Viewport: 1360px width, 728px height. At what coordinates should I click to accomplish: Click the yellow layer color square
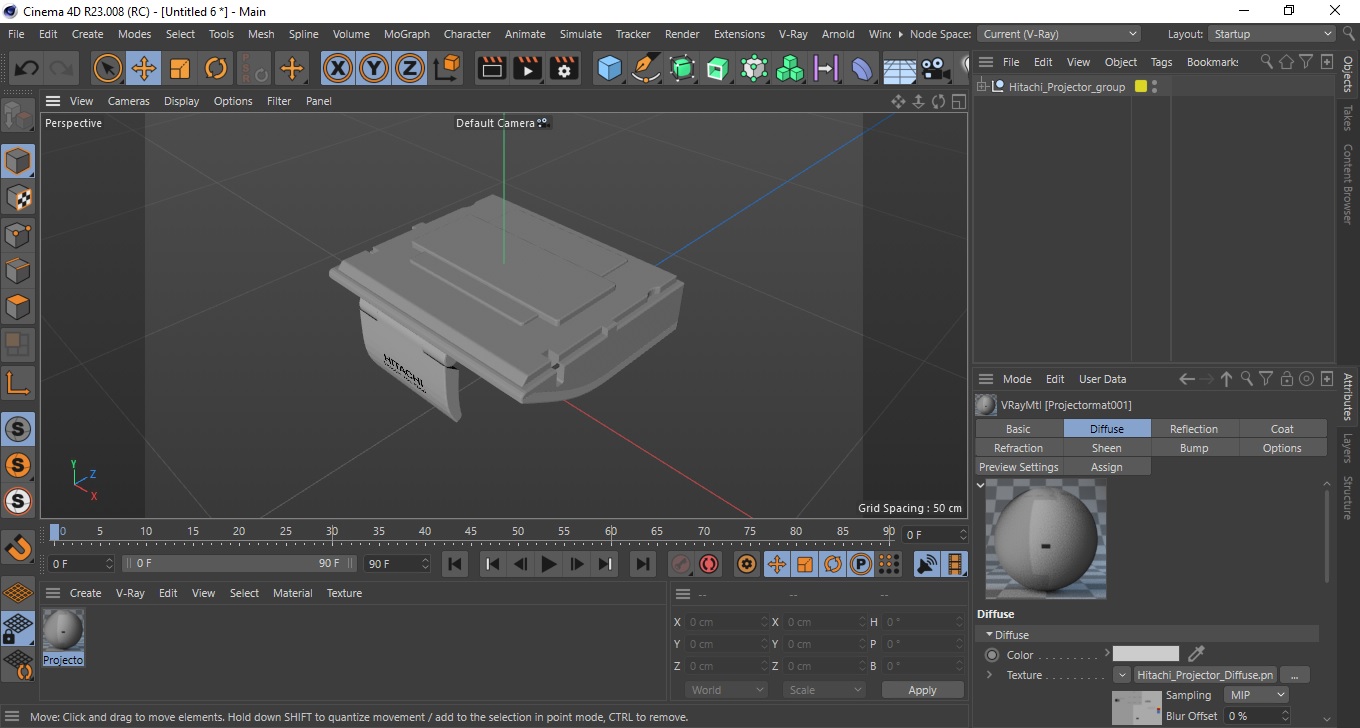(x=1141, y=87)
